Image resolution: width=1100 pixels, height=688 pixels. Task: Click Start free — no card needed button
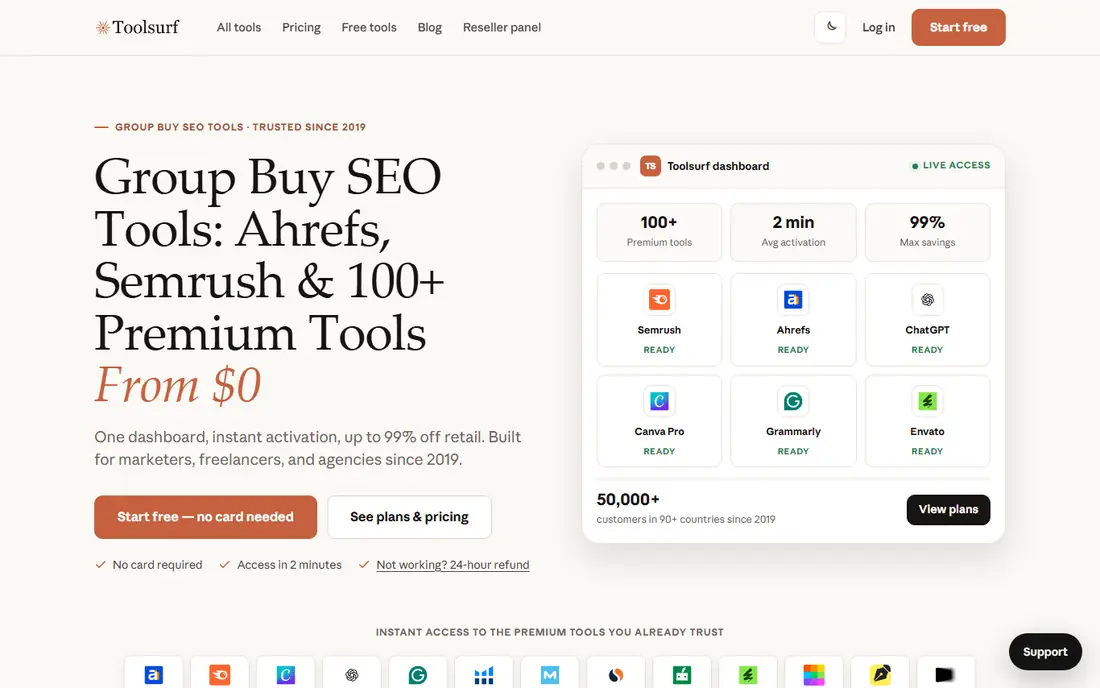[x=206, y=517]
